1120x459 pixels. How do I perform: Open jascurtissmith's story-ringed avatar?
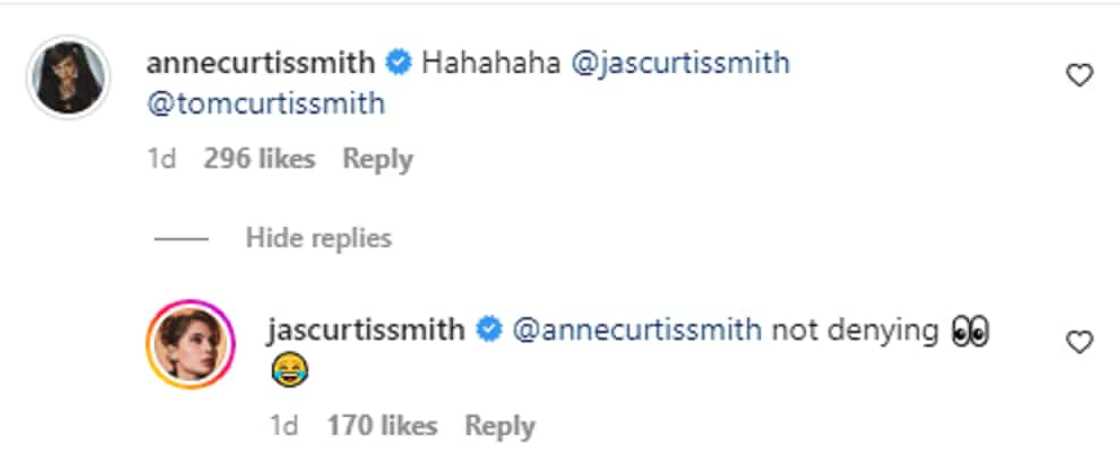(190, 345)
